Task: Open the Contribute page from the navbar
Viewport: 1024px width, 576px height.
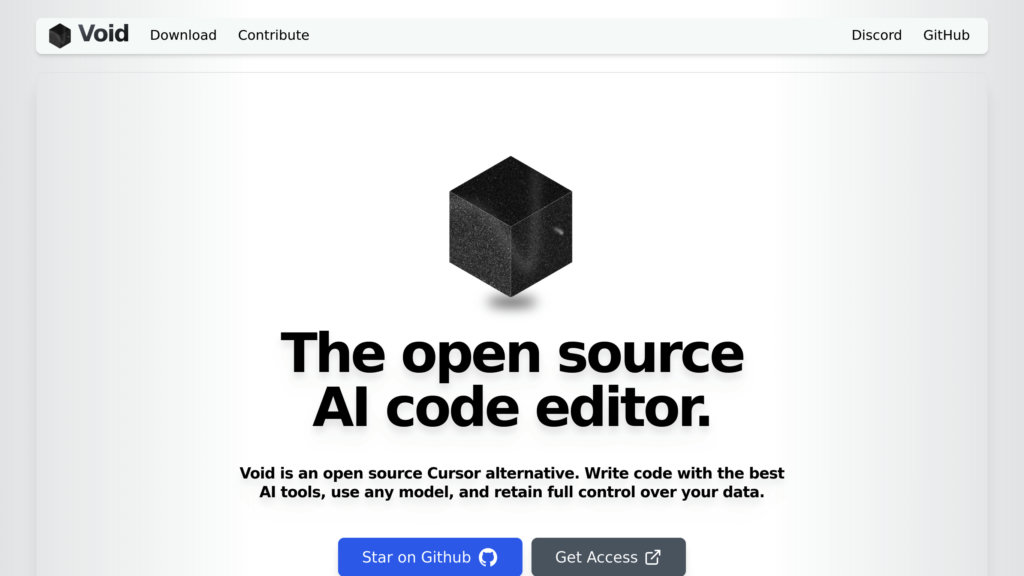Action: pyautogui.click(x=274, y=35)
